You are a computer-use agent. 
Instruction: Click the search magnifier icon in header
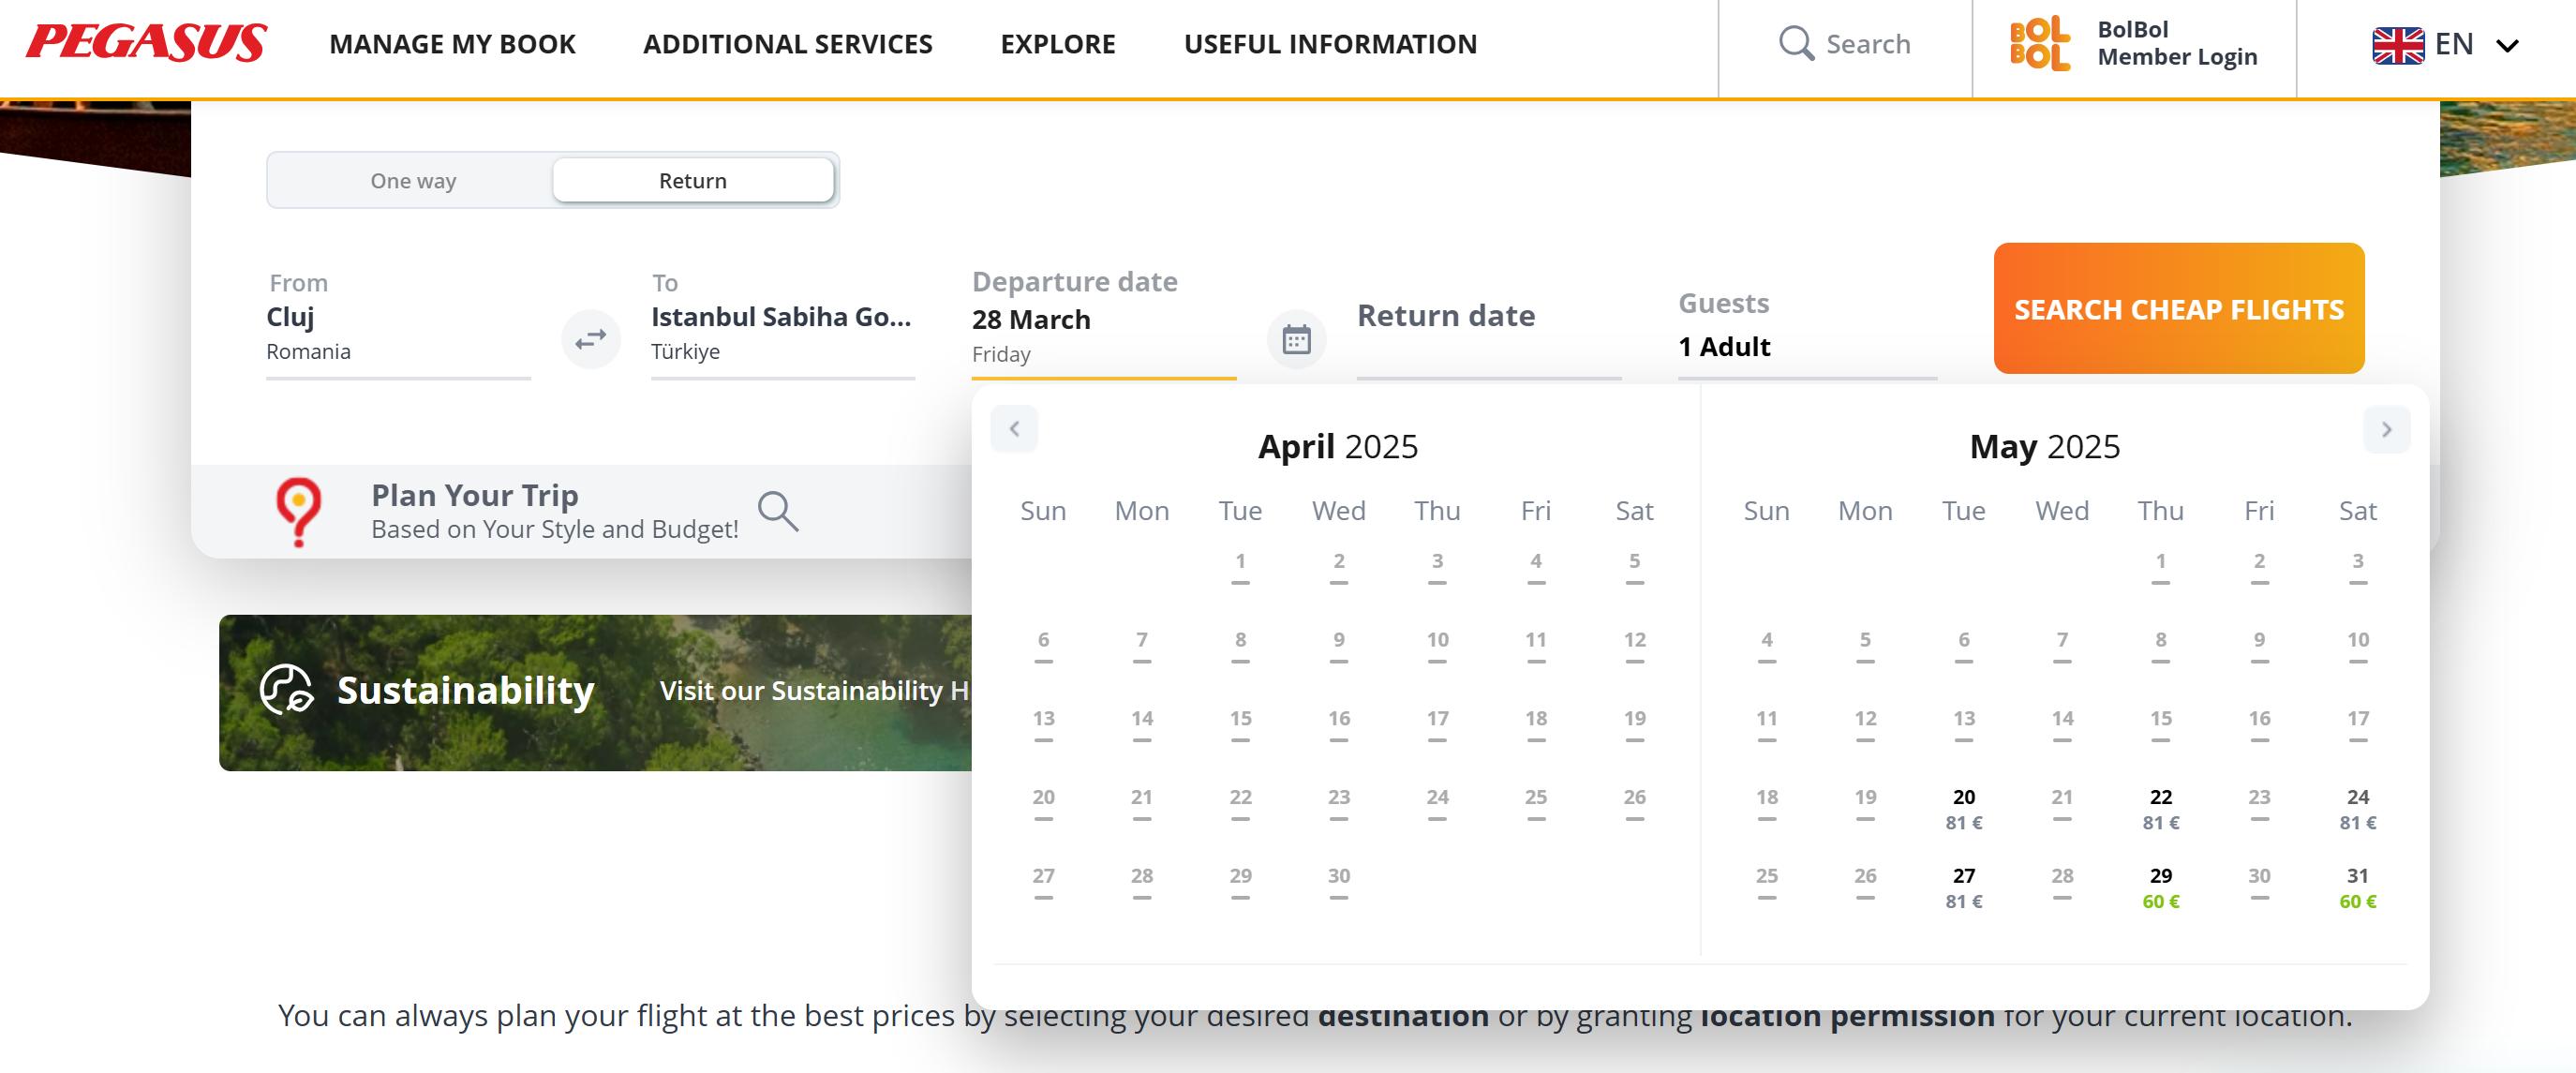1796,43
